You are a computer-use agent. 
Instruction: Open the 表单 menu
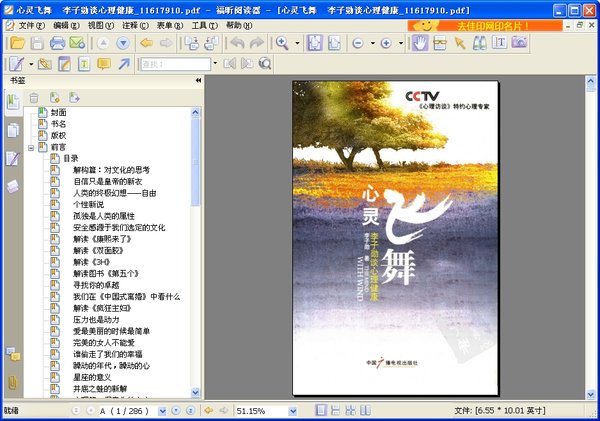170,25
